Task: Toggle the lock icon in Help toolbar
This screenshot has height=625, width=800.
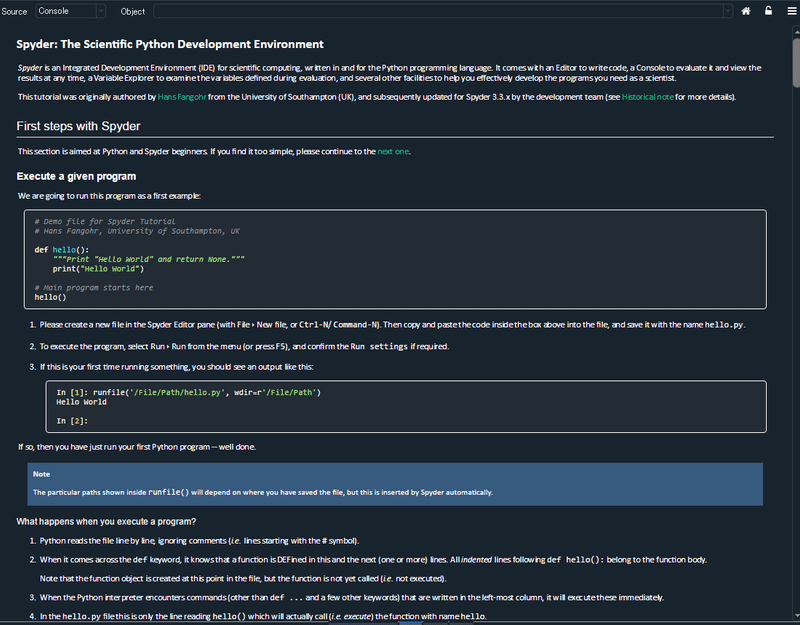Action: click(768, 11)
